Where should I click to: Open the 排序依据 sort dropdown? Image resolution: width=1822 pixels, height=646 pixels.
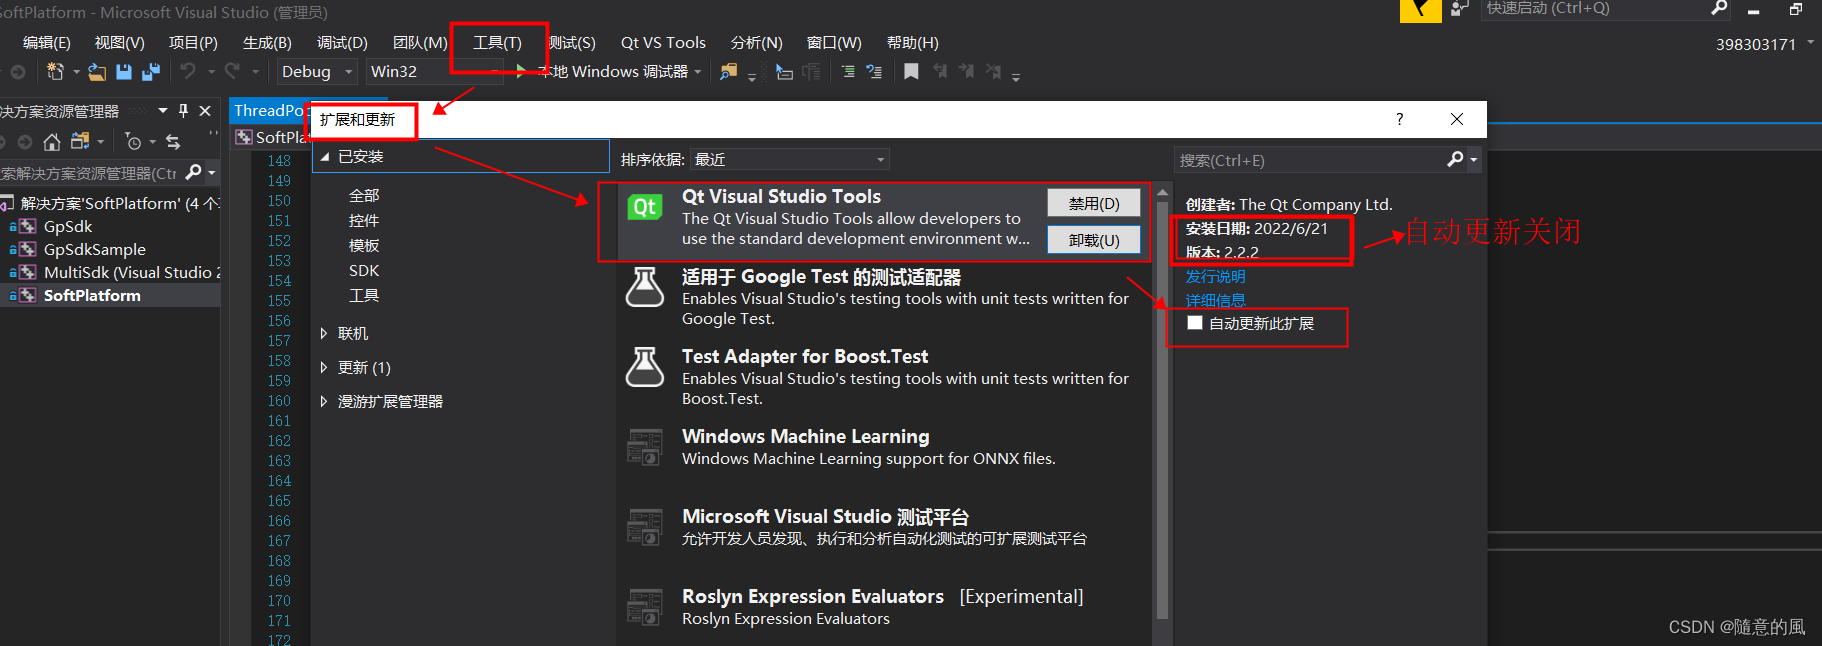point(789,160)
